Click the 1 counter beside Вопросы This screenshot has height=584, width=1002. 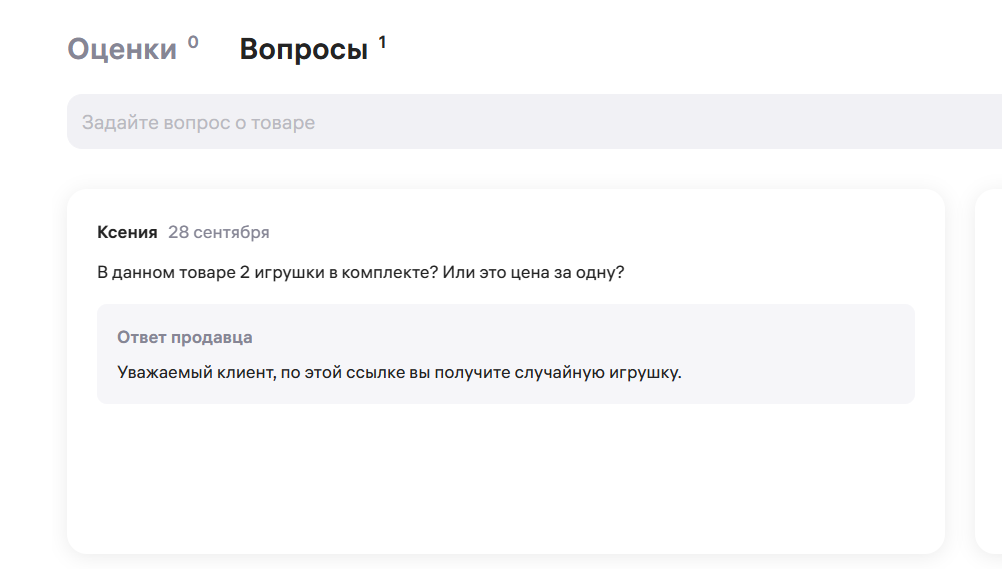382,42
